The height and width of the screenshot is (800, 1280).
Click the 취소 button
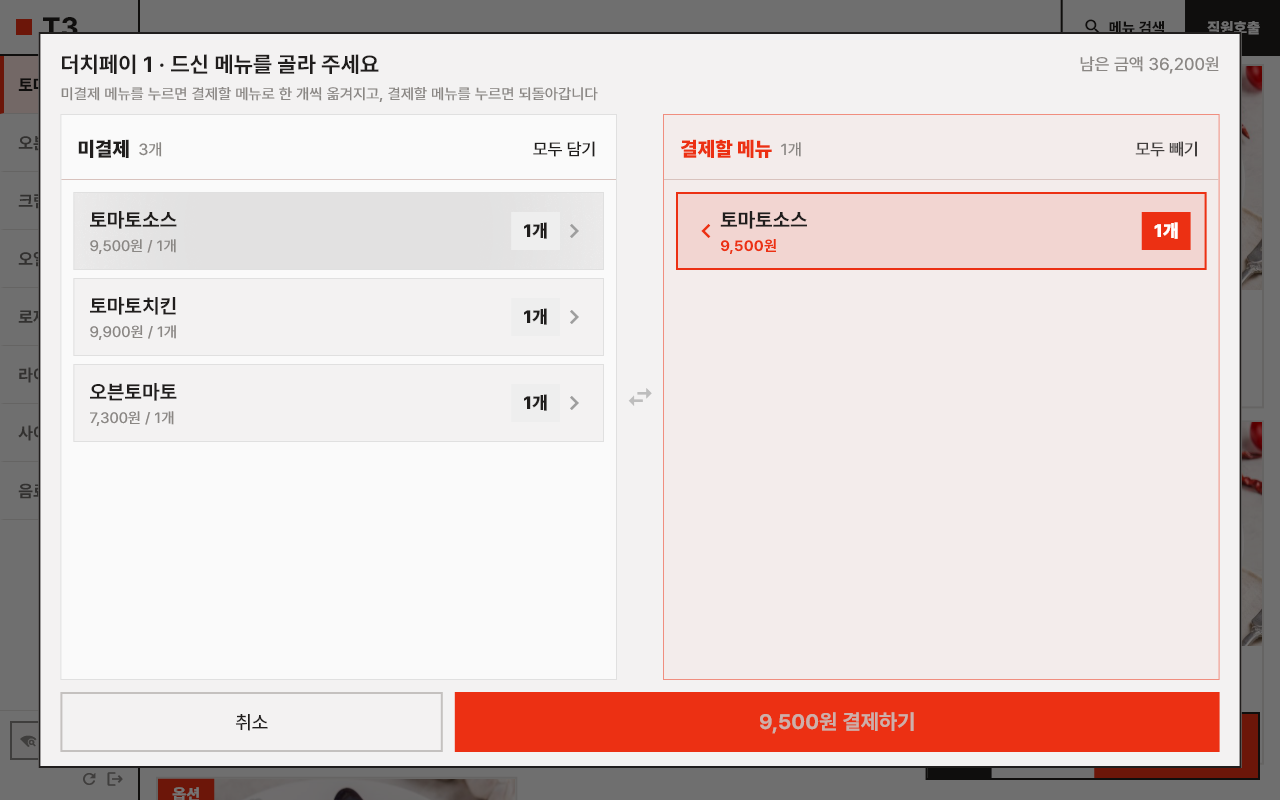(252, 722)
